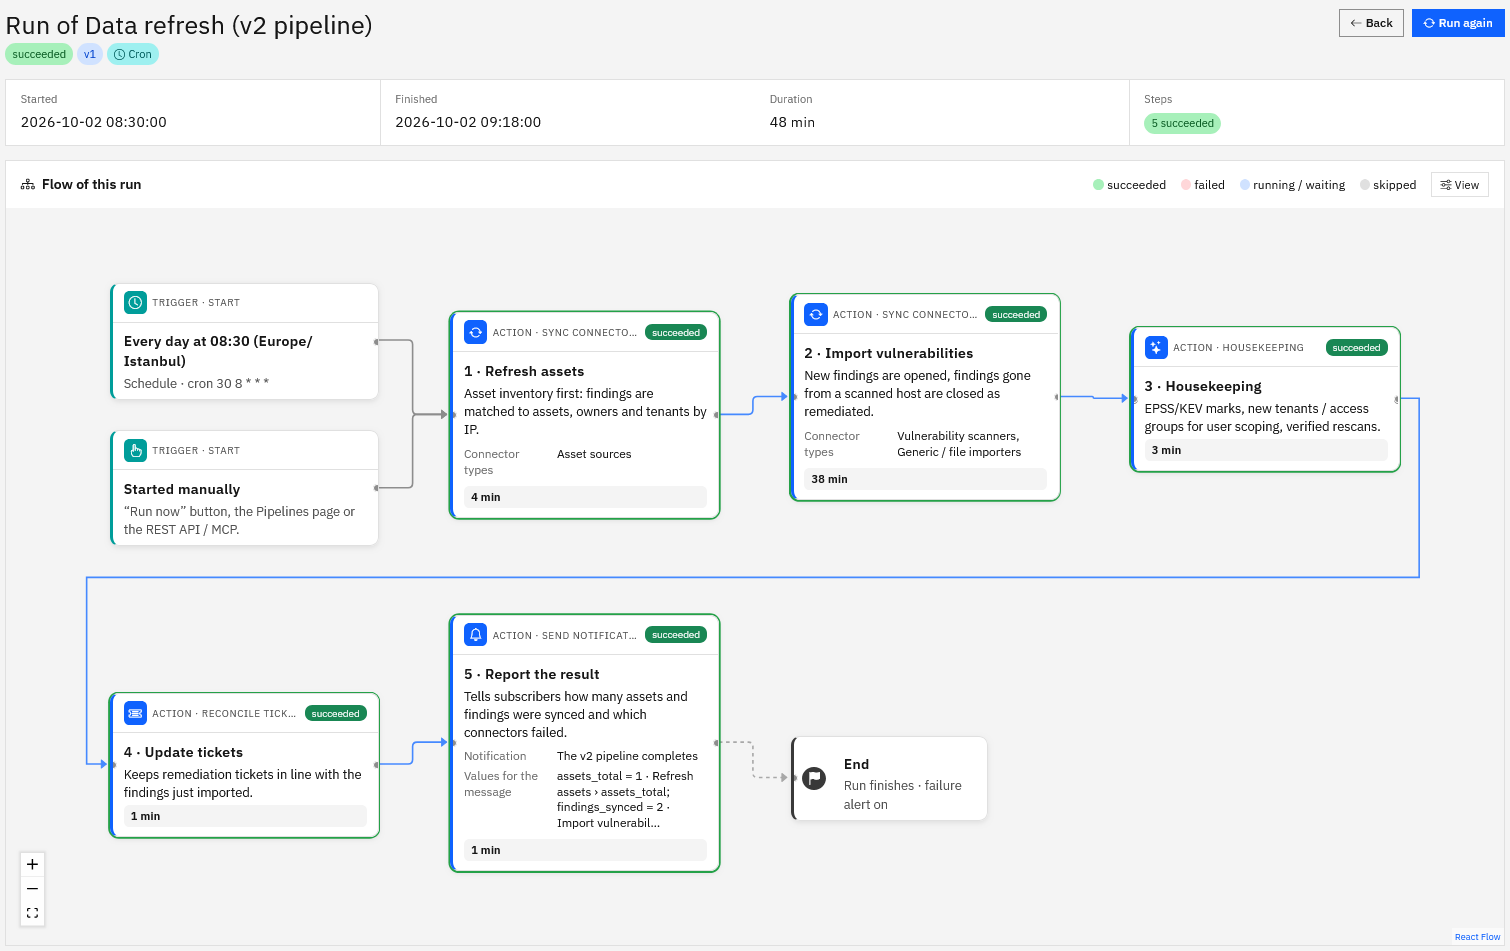Click the clock icon on the schedule trigger node
1510x951 pixels.
(135, 302)
